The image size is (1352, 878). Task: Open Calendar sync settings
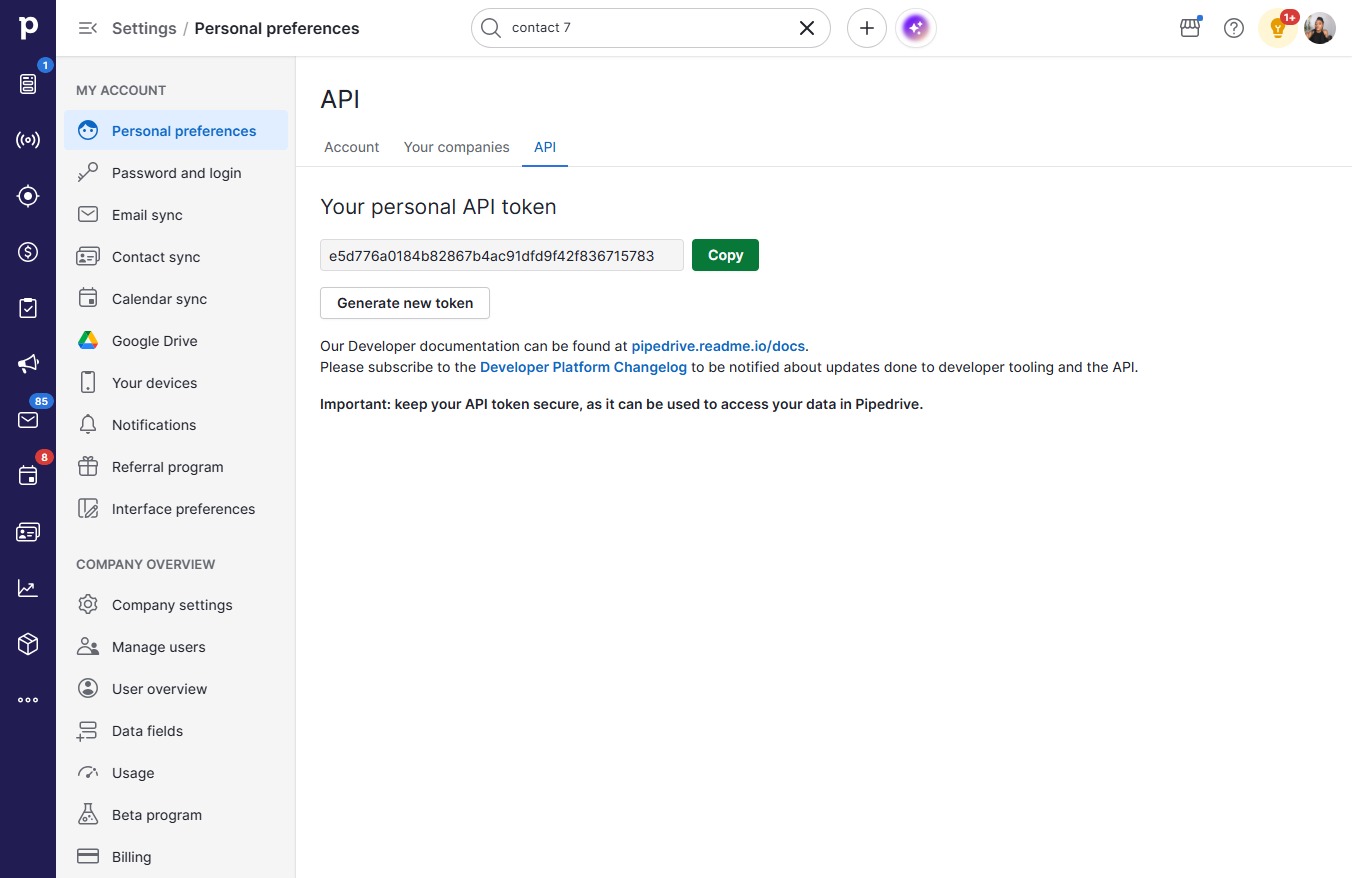click(x=176, y=299)
